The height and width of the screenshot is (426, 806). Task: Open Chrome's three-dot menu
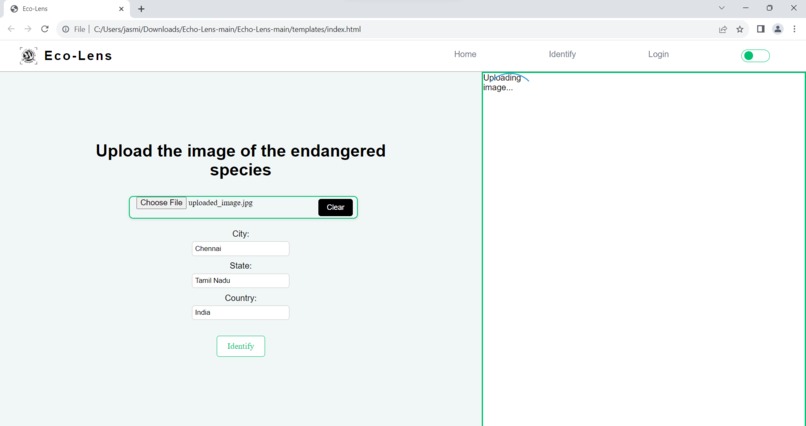pyautogui.click(x=794, y=29)
